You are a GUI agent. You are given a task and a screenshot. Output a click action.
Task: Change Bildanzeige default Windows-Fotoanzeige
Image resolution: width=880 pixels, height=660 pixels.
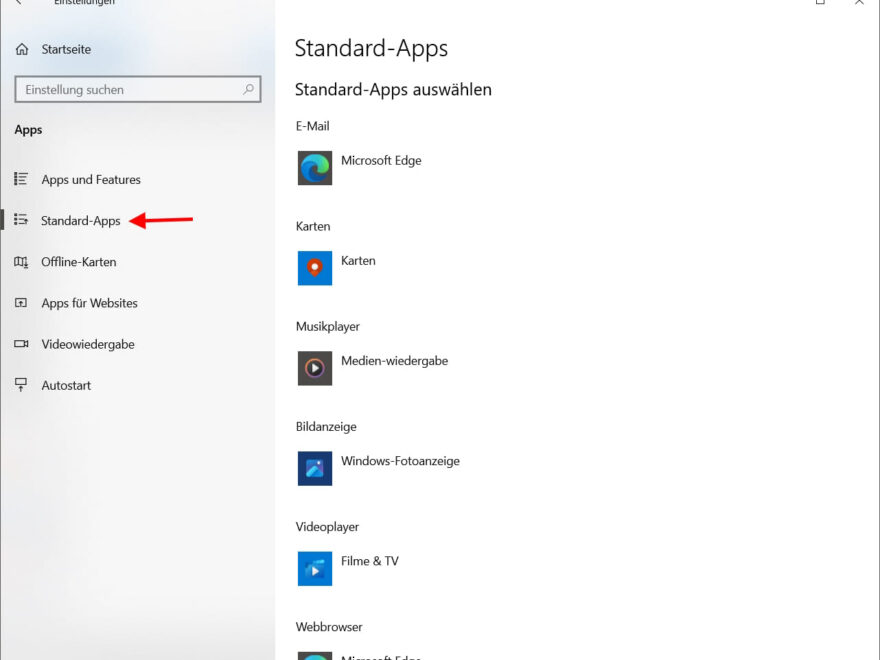[401, 461]
